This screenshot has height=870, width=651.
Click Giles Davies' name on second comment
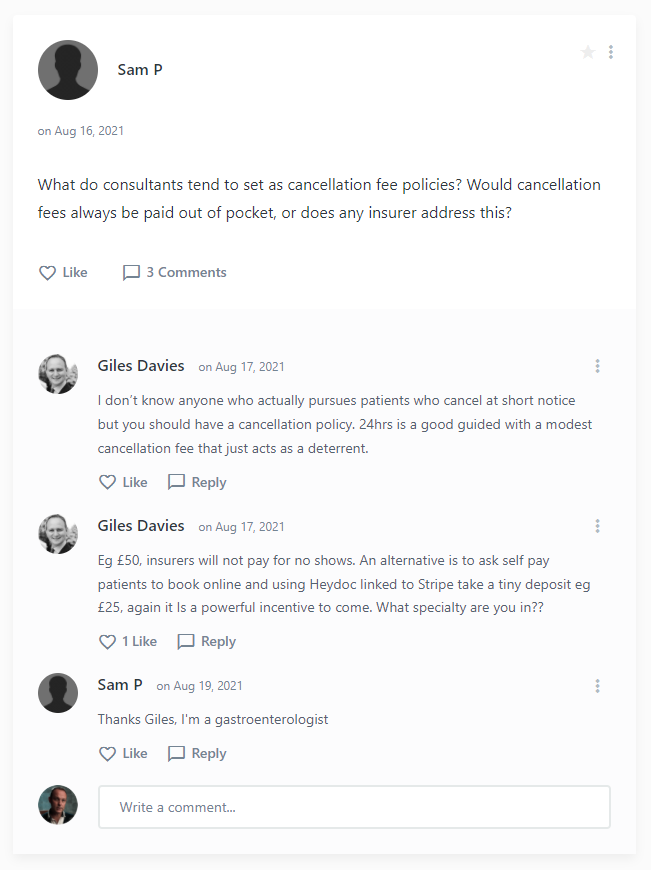click(141, 526)
